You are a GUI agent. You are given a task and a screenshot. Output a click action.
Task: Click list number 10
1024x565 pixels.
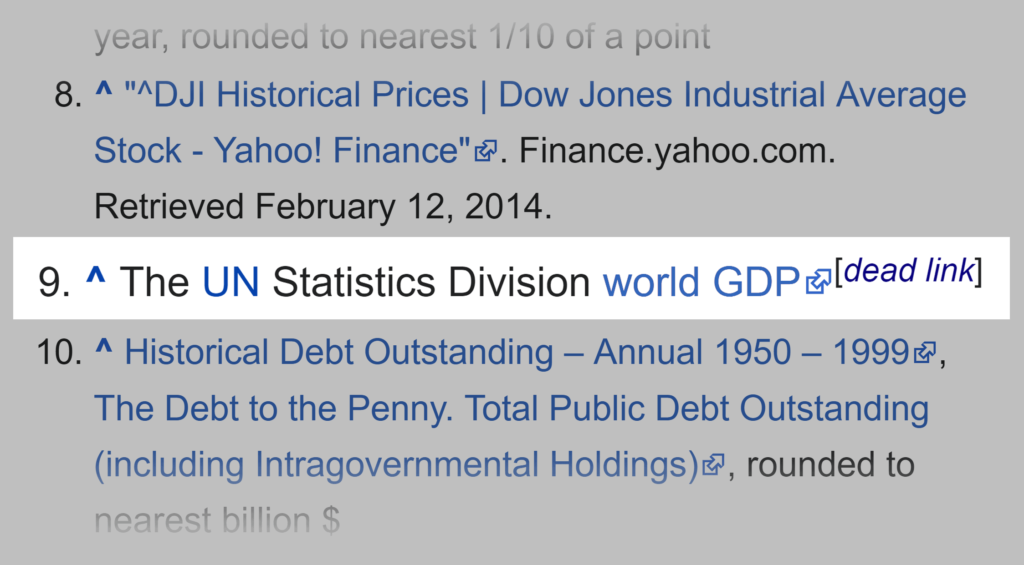pyautogui.click(x=57, y=352)
